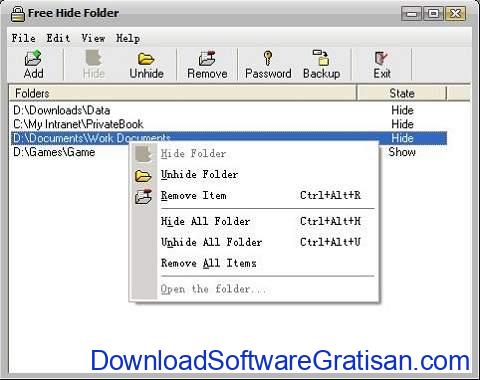Screen dimensions: 480x380
Task: Click the Add folder toolbar icon
Action: click(x=33, y=58)
